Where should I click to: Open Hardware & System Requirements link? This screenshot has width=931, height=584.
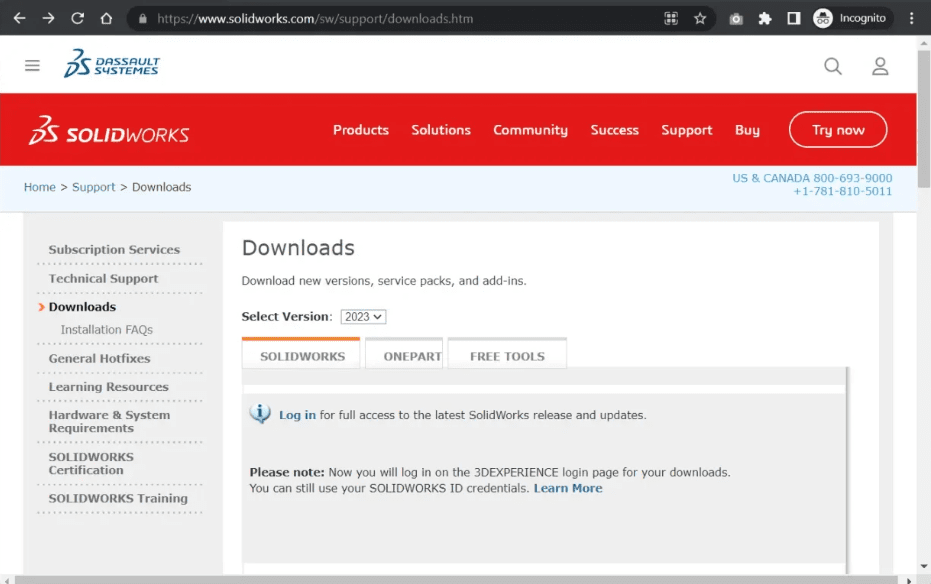point(109,422)
